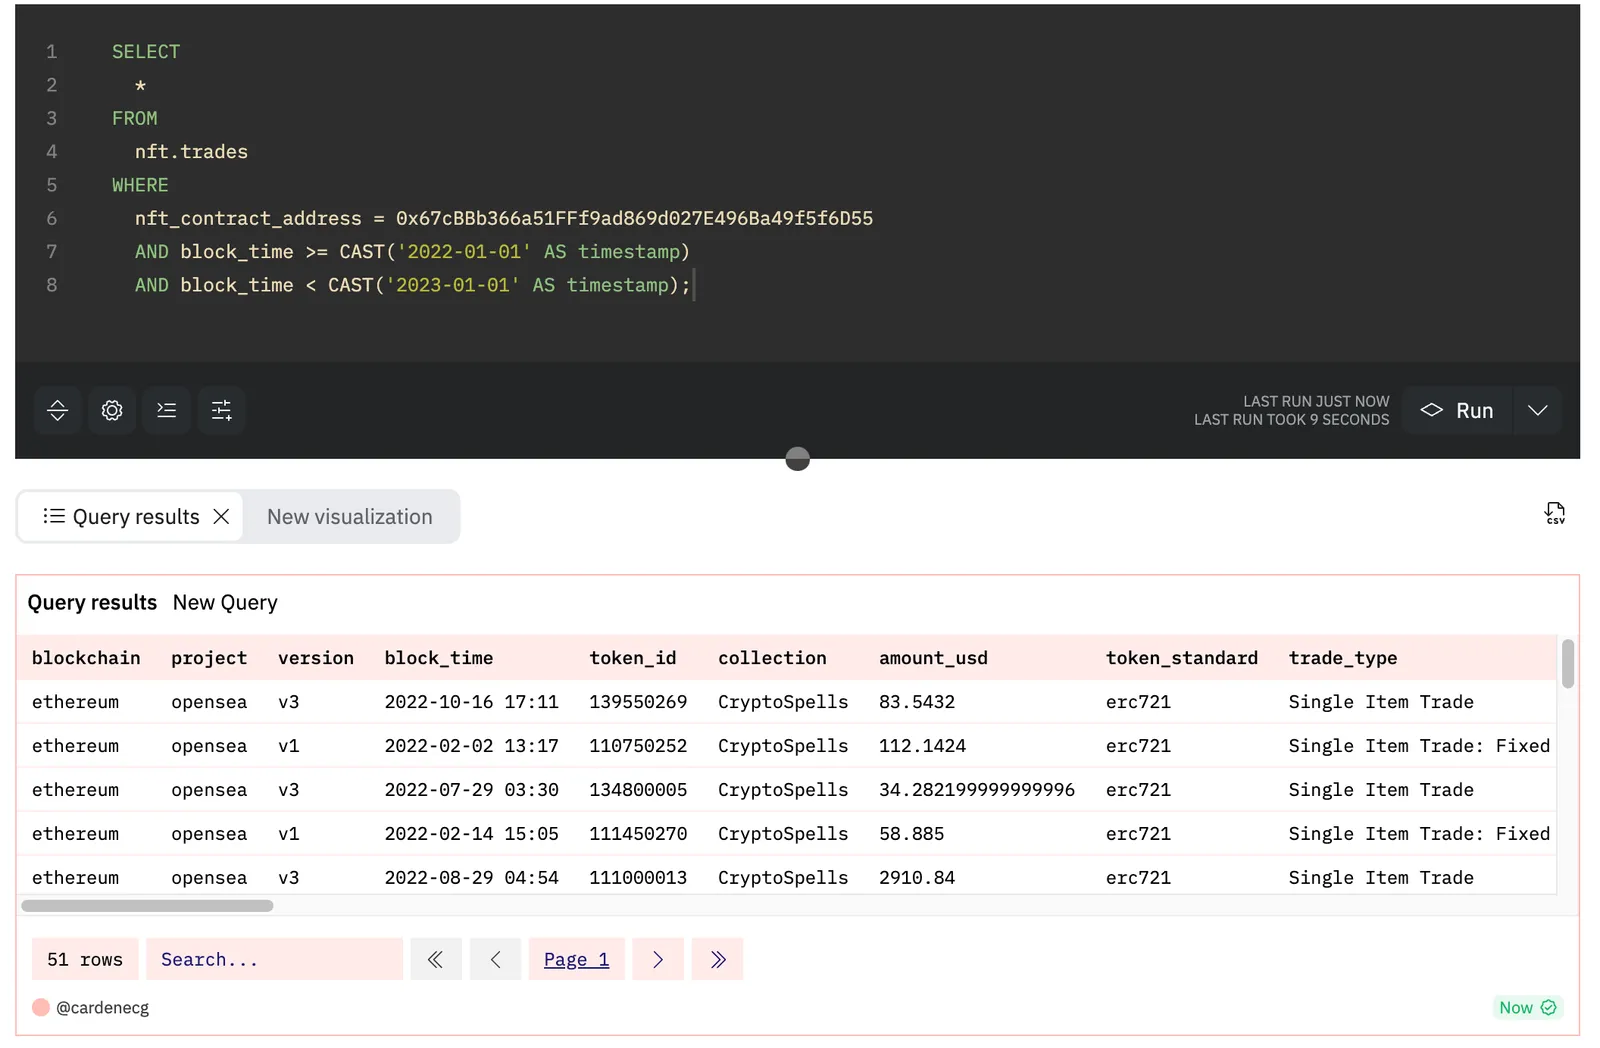Viewport: 1600px width, 1048px height.
Task: Click the '2022-01-01' date string
Action: coord(464,252)
